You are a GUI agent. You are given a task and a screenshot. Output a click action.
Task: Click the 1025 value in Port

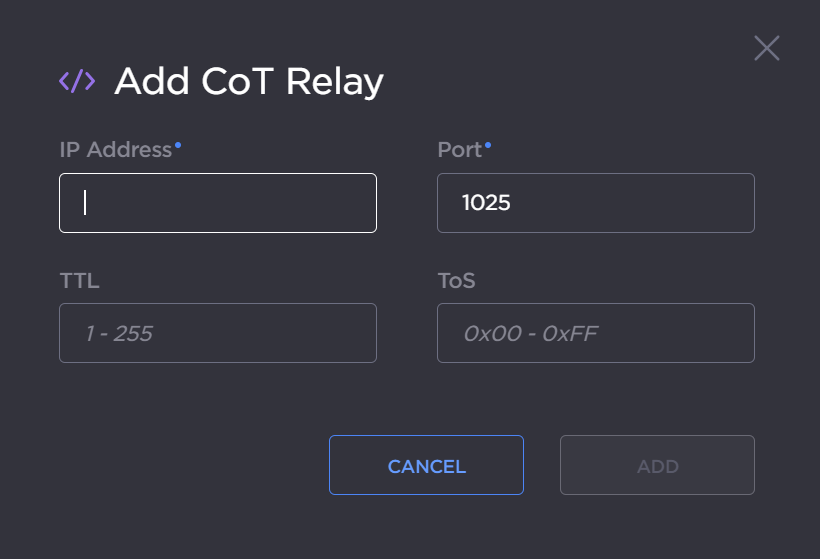486,203
